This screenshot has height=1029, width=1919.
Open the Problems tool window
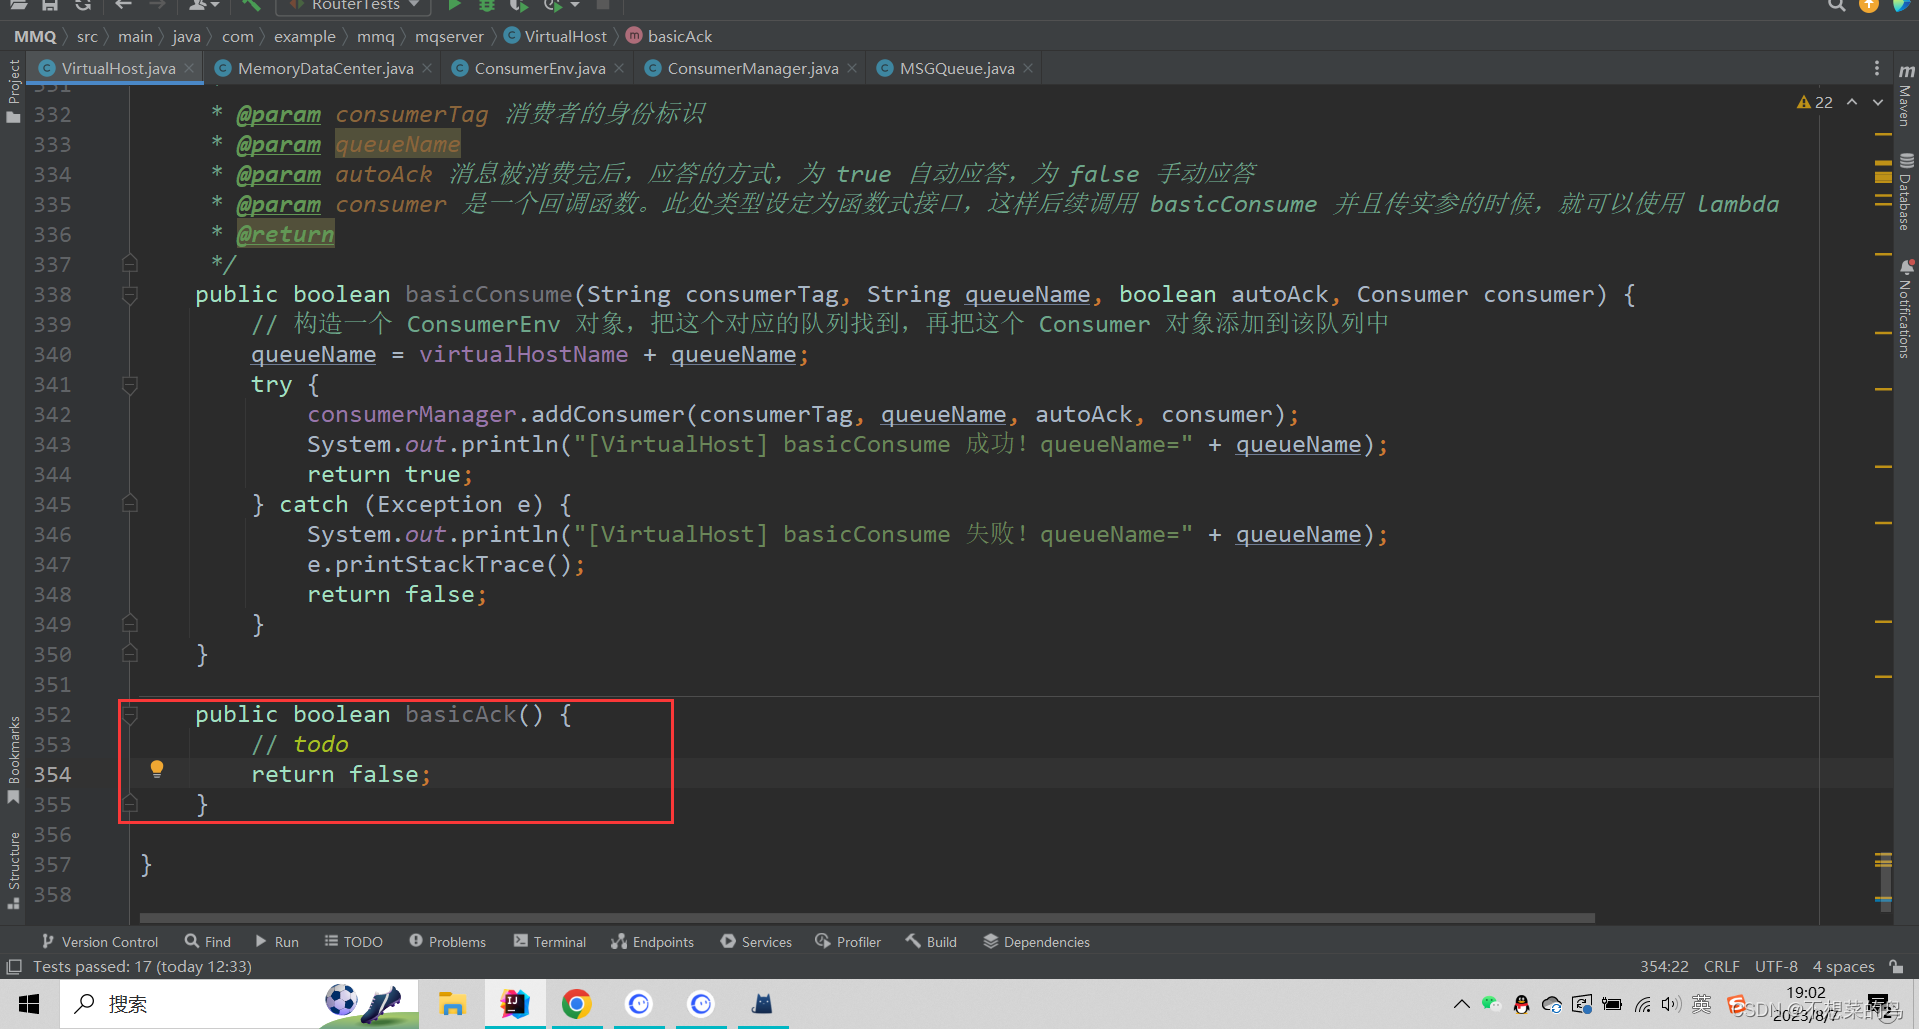[x=447, y=942]
